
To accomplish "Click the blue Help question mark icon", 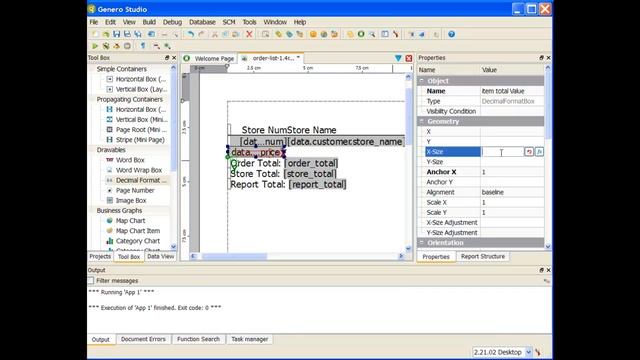I will tap(451, 34).
